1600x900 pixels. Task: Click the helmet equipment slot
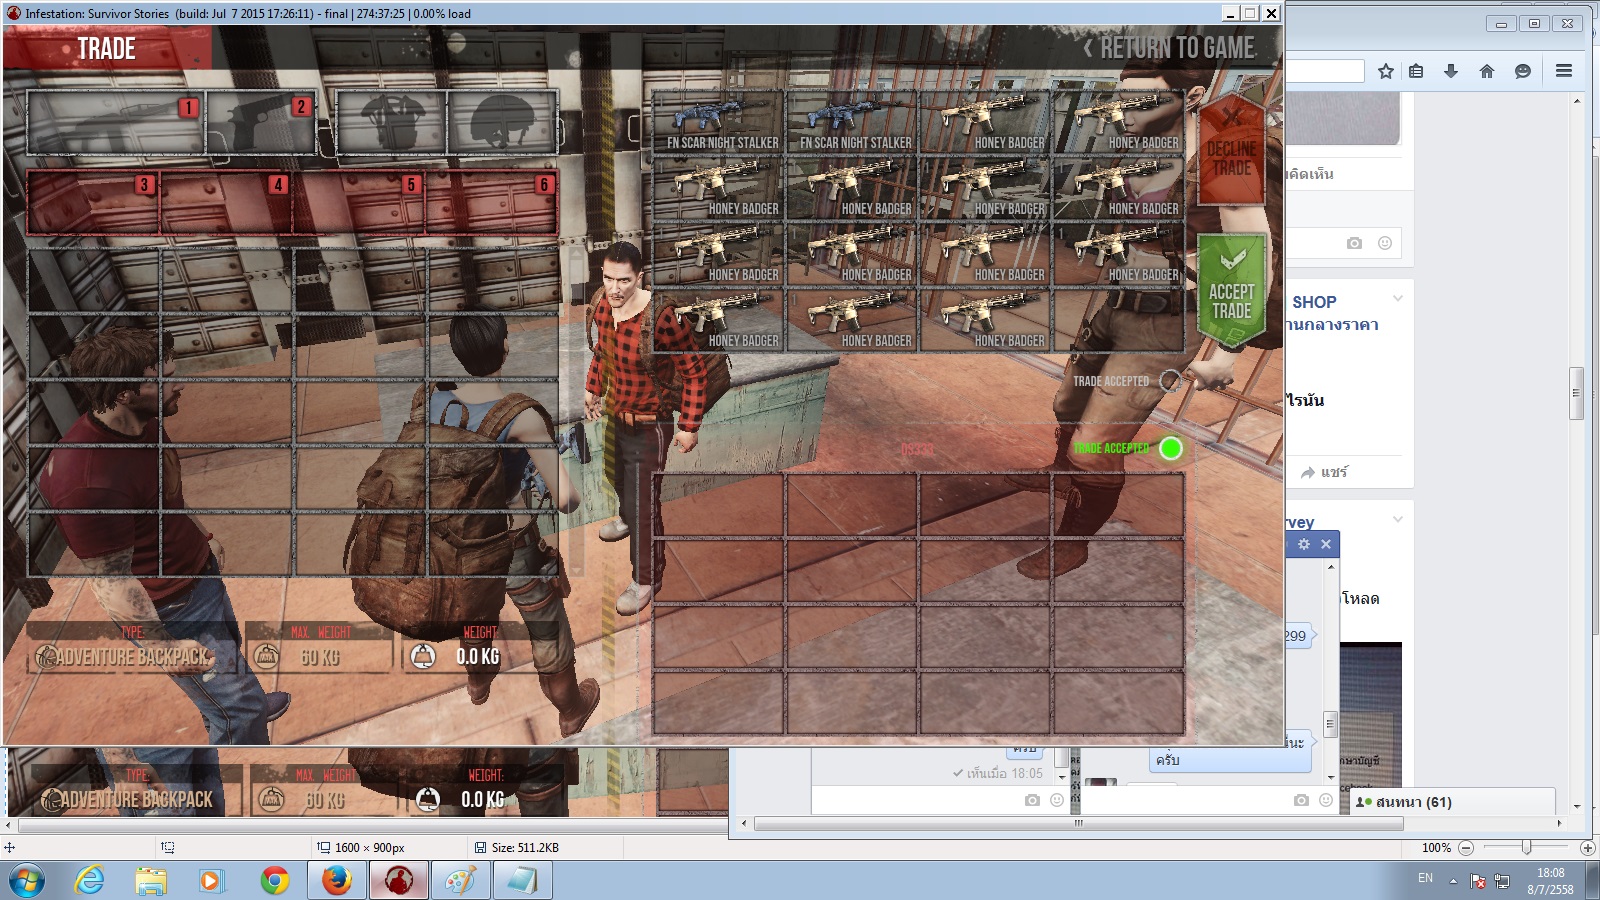click(x=502, y=123)
